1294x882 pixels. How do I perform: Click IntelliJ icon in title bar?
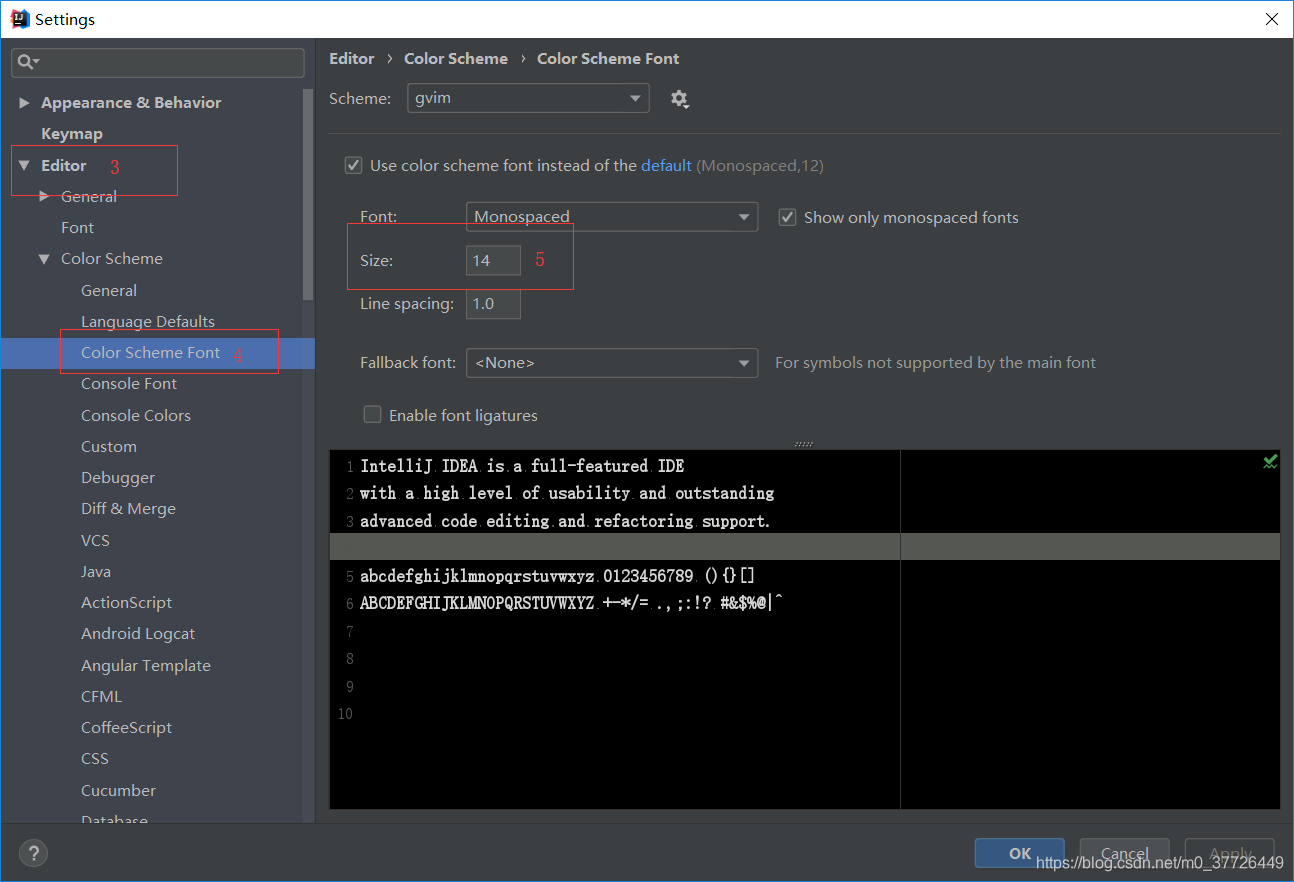tap(18, 19)
